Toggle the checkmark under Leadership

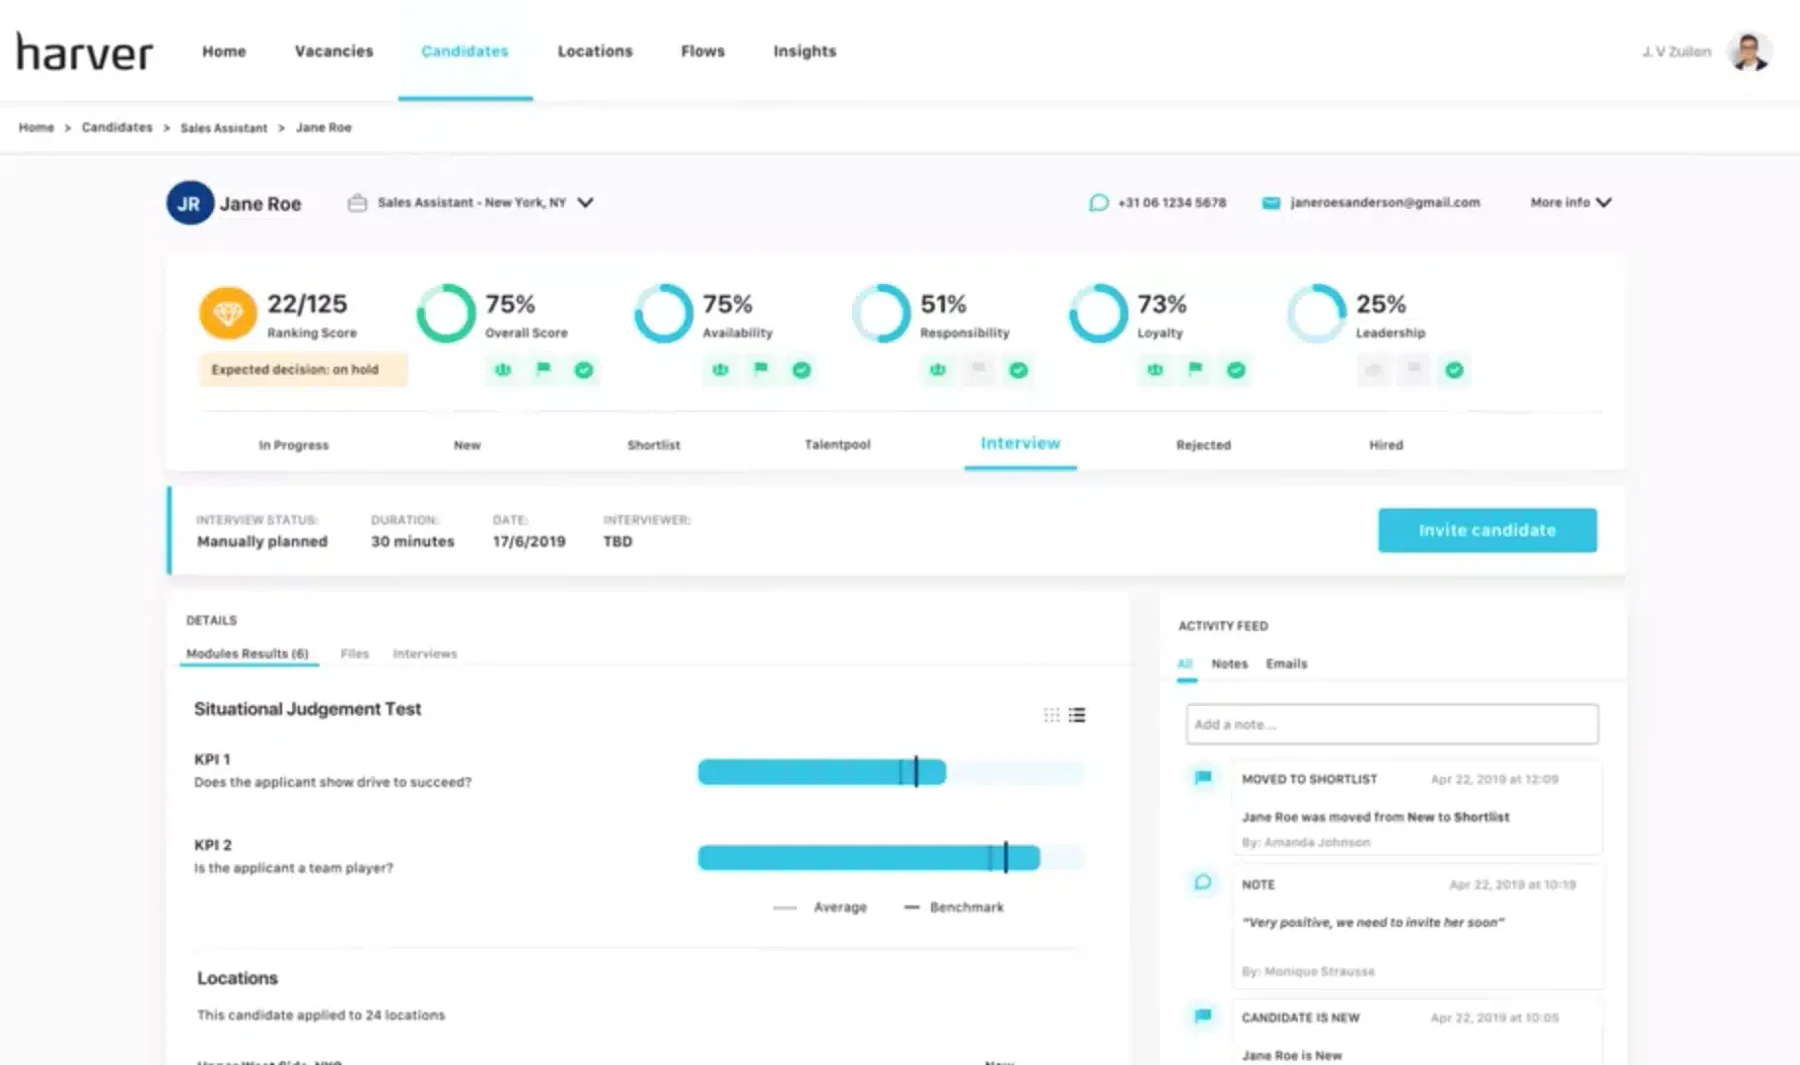tap(1454, 370)
